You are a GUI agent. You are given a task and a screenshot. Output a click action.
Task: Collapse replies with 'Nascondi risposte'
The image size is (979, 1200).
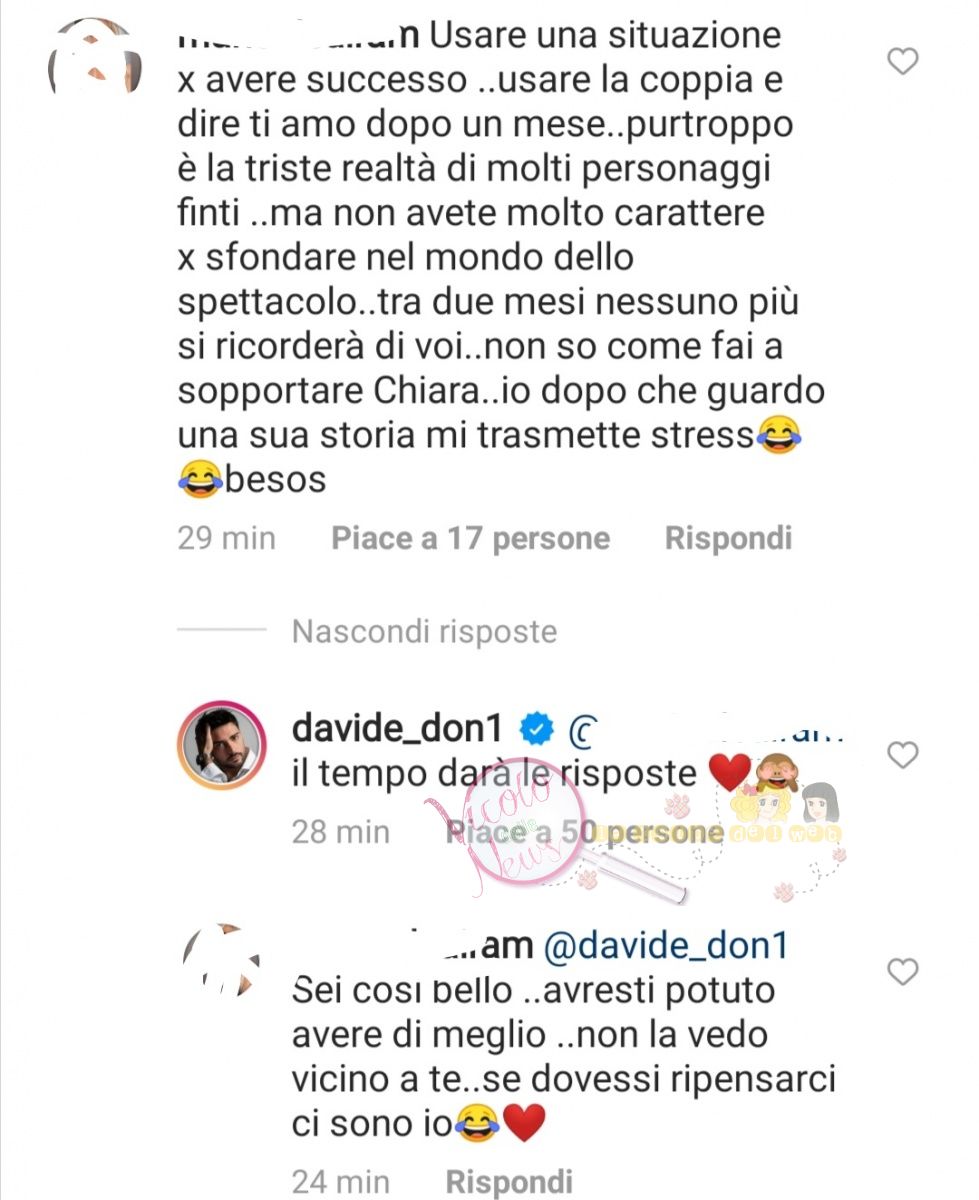(x=424, y=631)
